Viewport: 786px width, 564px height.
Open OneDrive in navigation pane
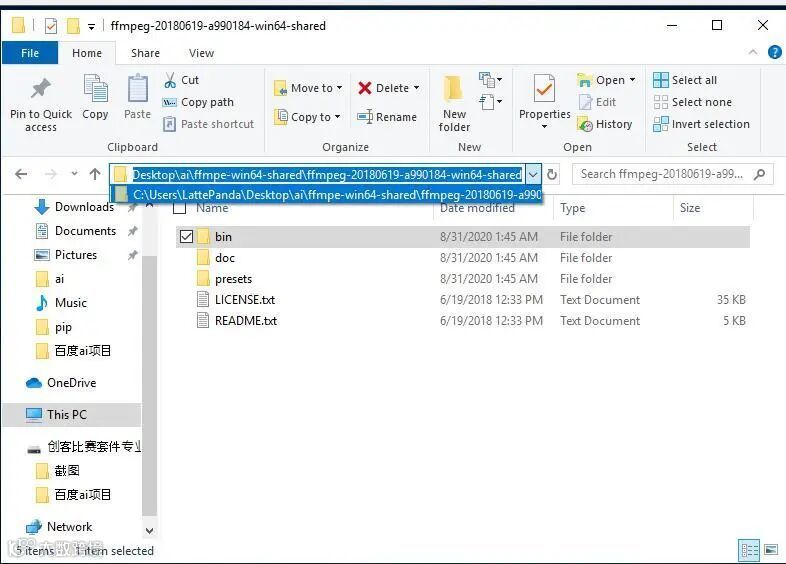point(61,383)
